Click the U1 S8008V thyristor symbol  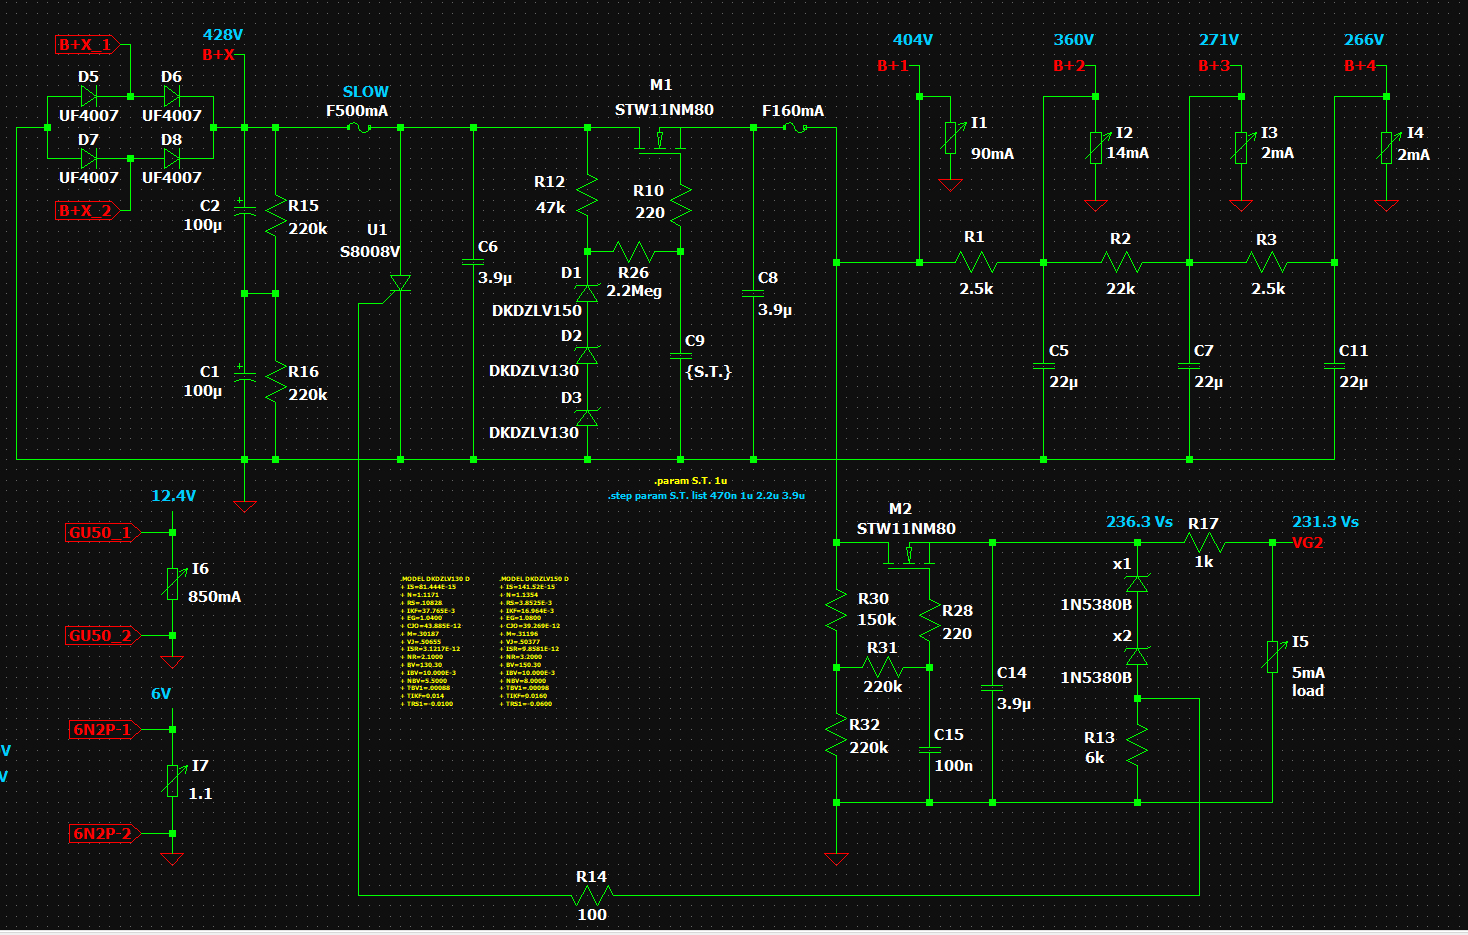(400, 284)
